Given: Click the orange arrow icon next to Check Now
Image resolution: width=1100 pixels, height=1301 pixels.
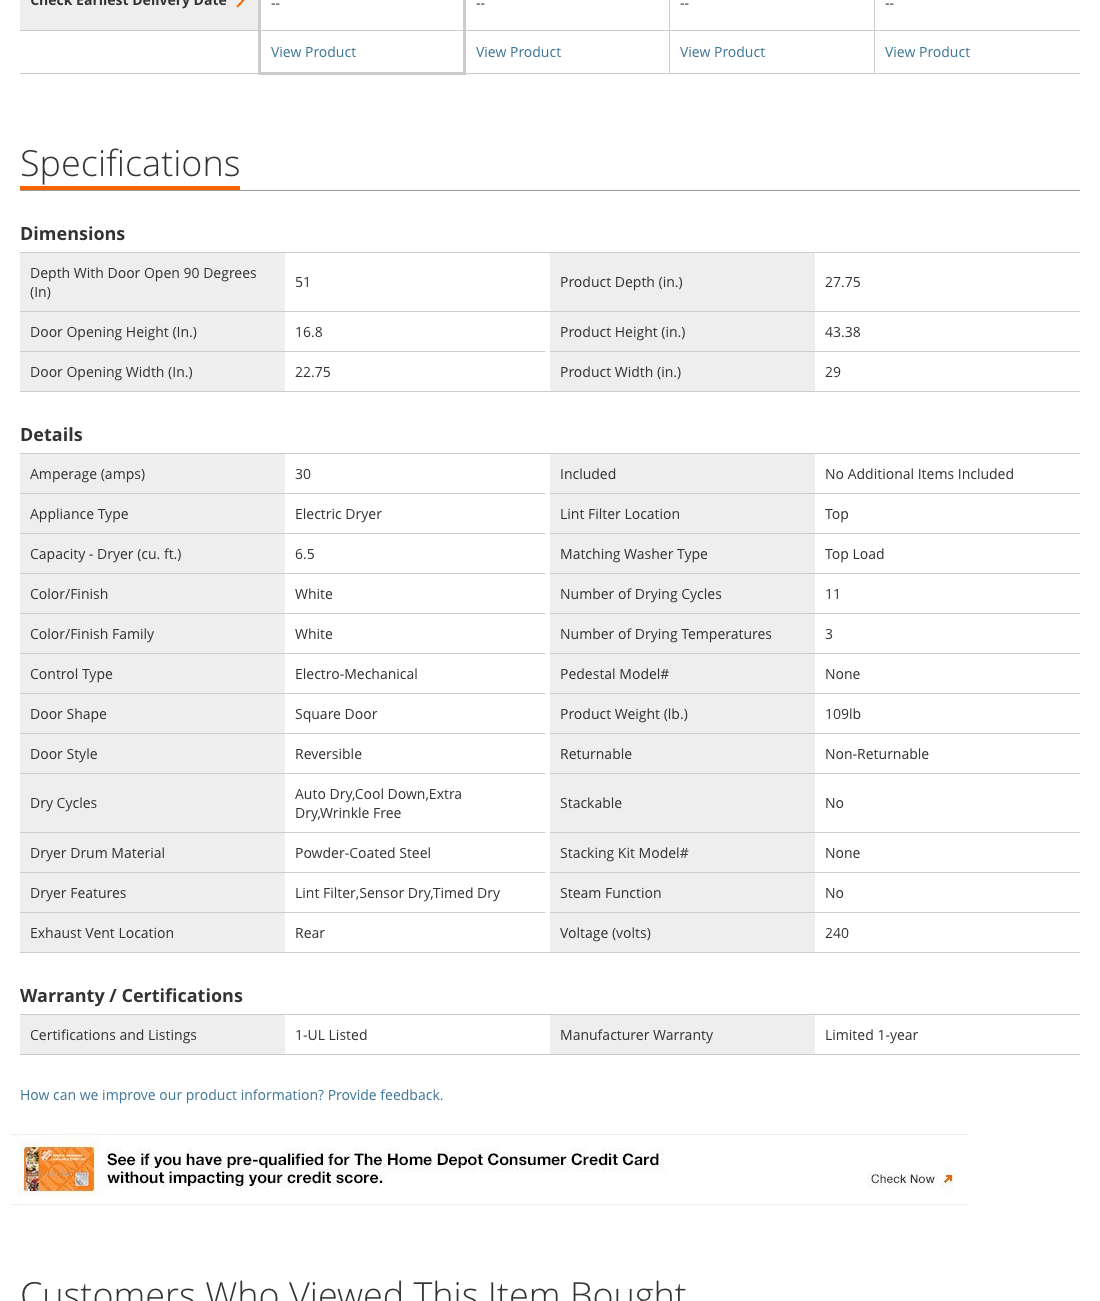Looking at the screenshot, I should [948, 1179].
